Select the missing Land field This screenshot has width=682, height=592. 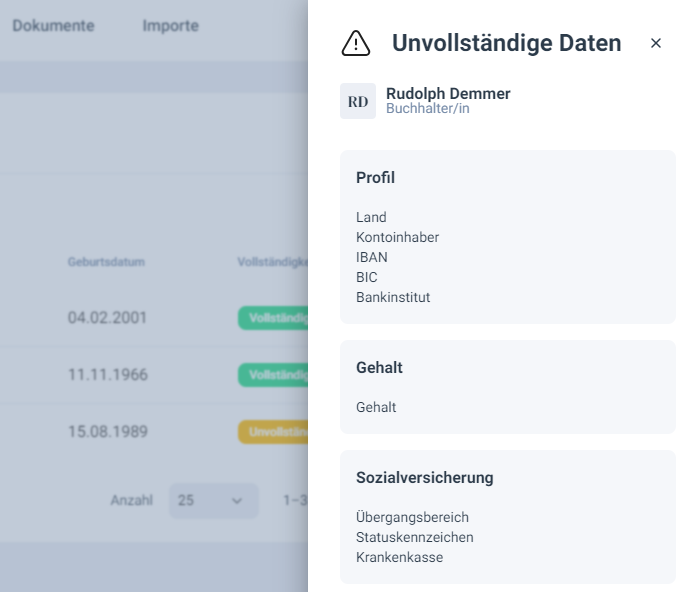(371, 217)
